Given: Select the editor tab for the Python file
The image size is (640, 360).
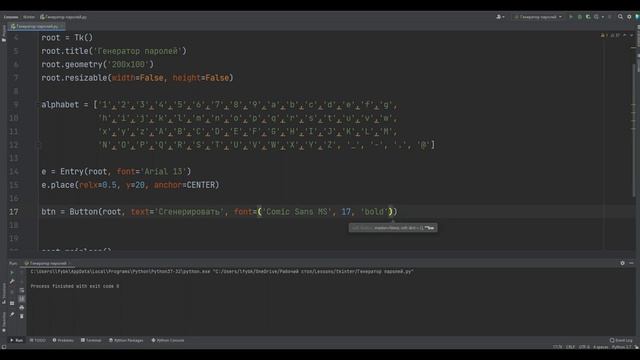Looking at the screenshot, I should (35, 26).
